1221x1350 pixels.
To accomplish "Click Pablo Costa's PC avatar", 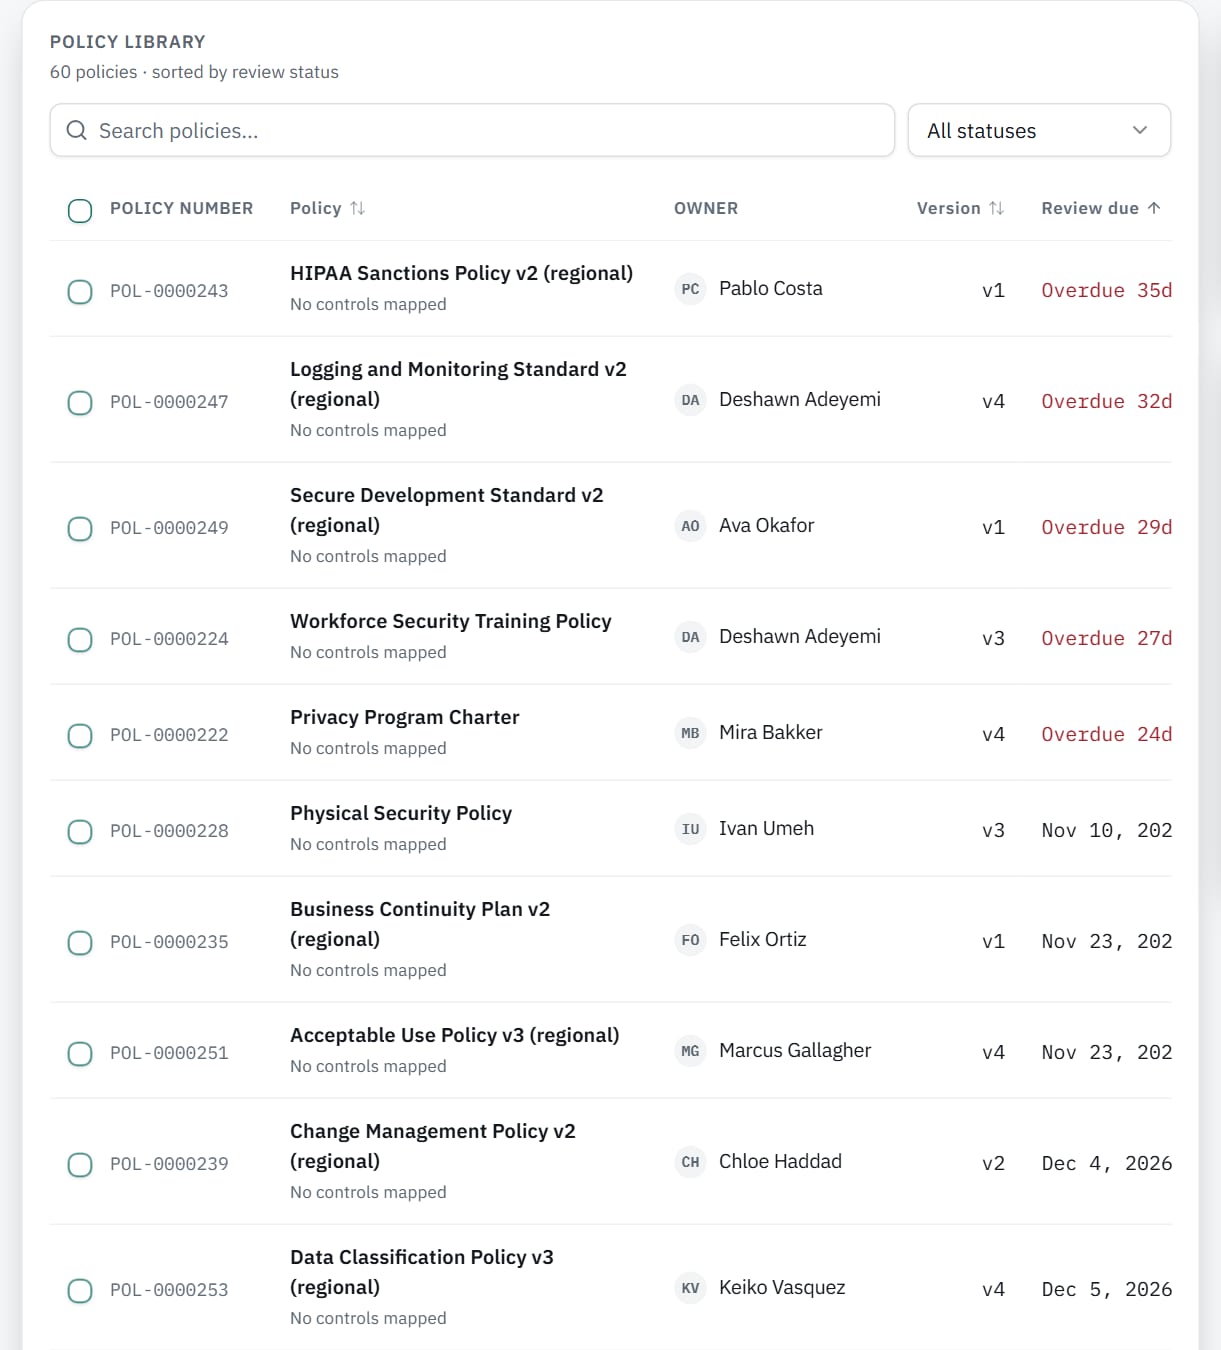I will click(690, 289).
